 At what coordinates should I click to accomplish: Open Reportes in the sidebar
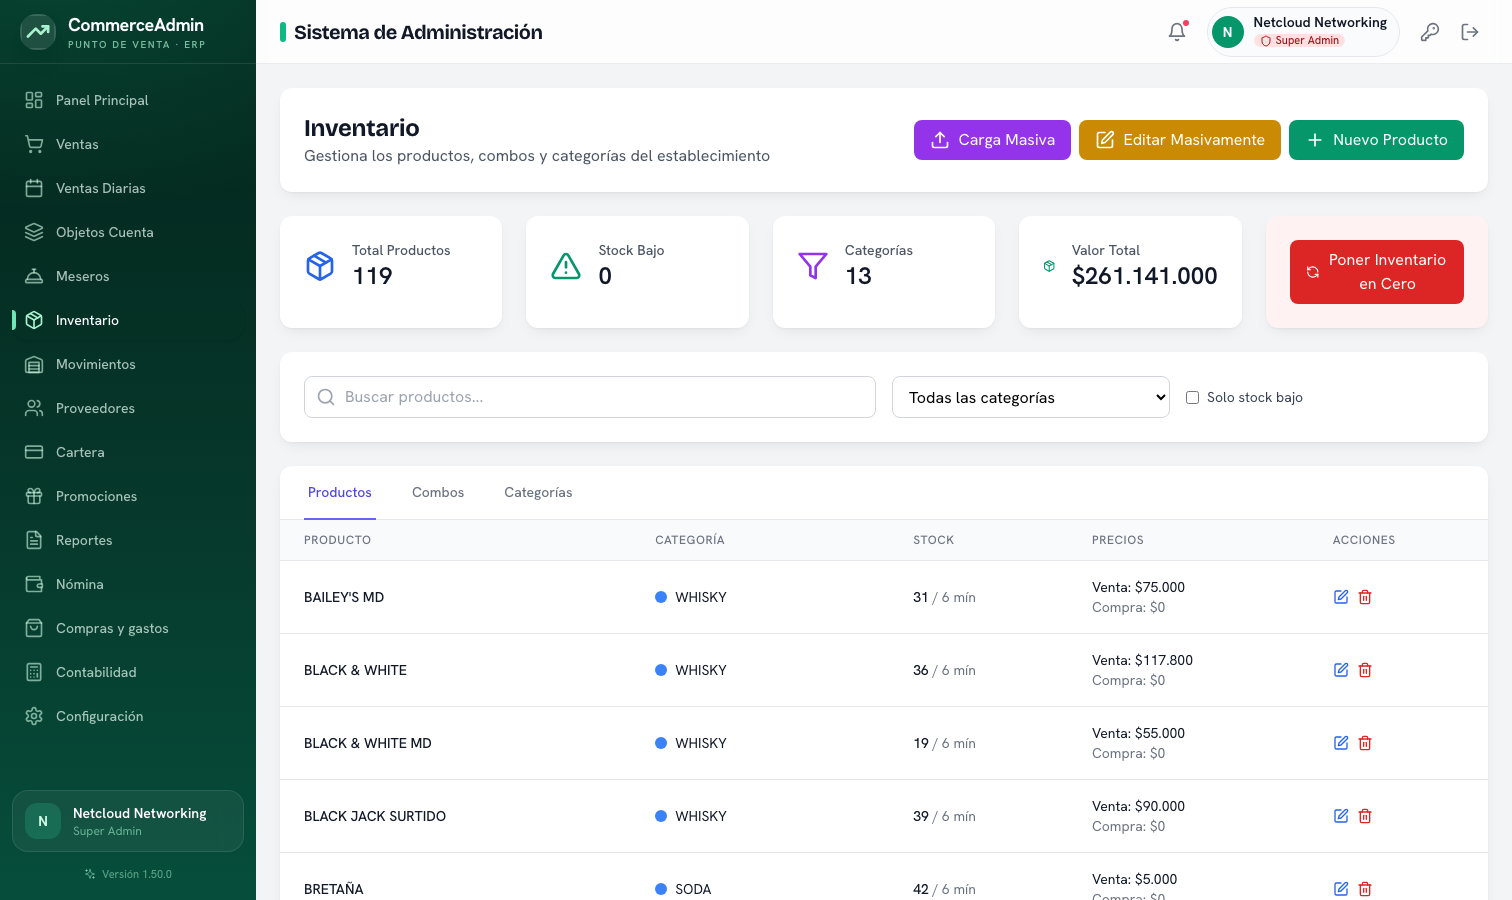pyautogui.click(x=128, y=540)
